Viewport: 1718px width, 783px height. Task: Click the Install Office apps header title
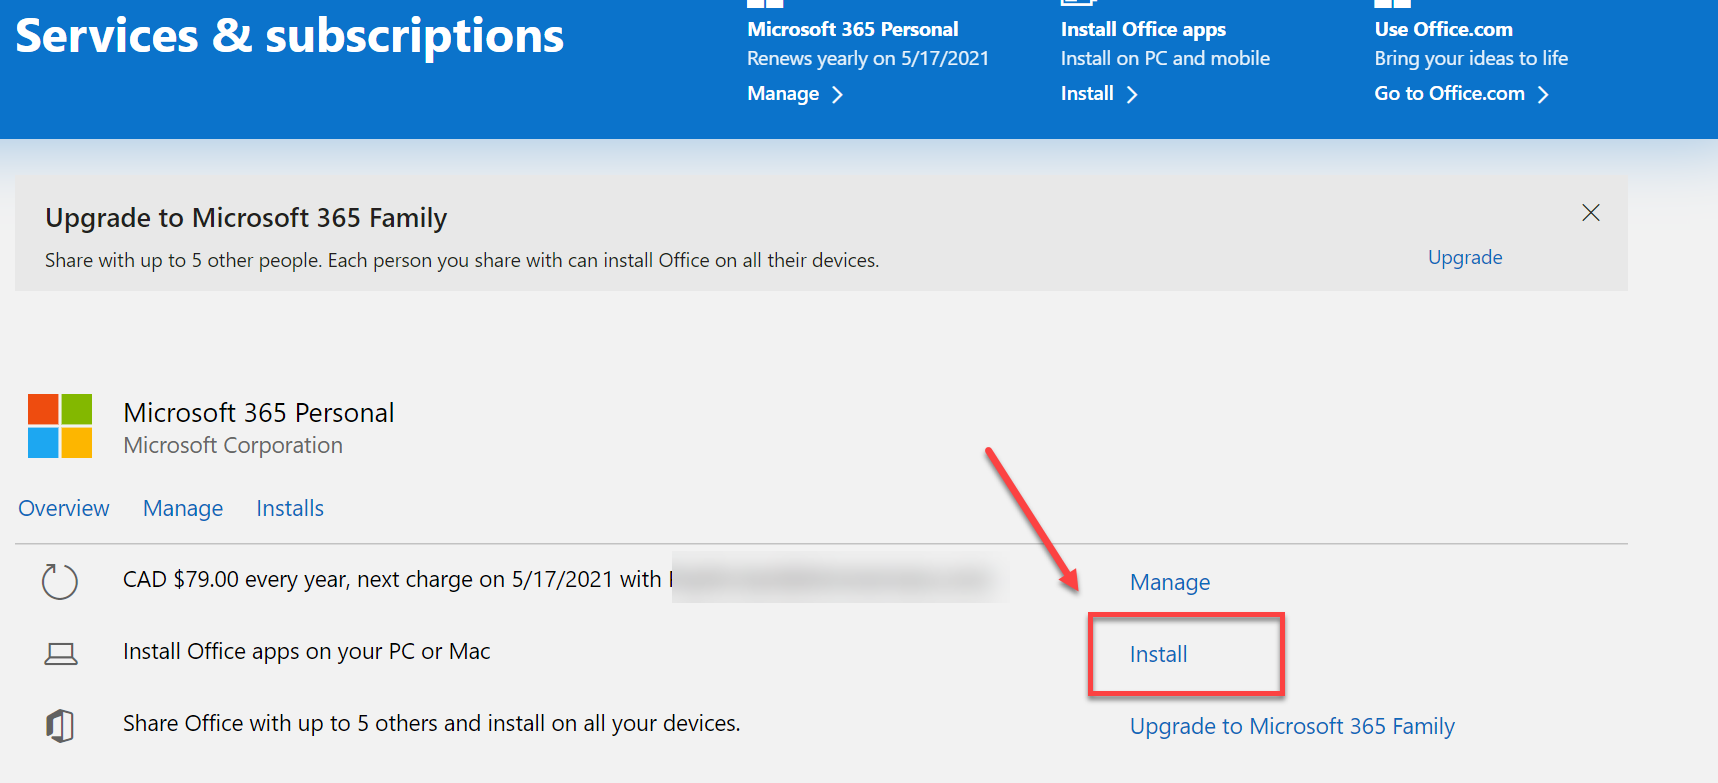pyautogui.click(x=1143, y=29)
